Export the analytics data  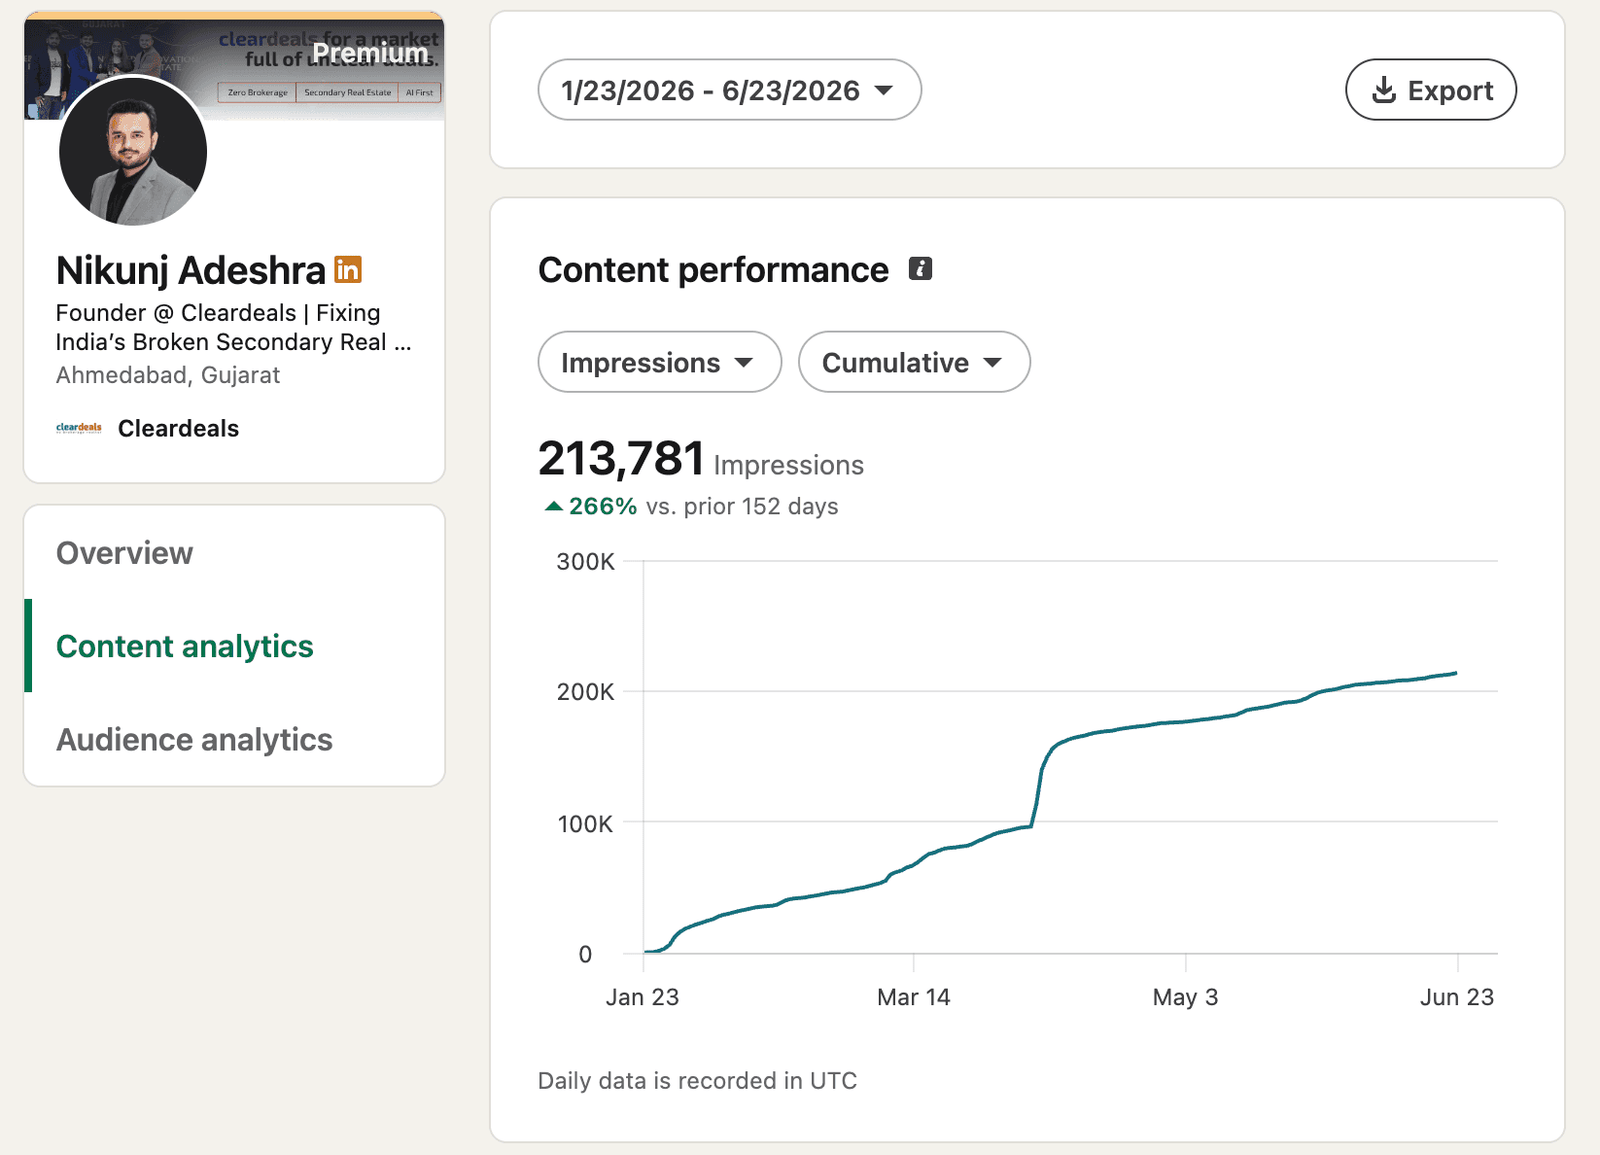[x=1431, y=90]
